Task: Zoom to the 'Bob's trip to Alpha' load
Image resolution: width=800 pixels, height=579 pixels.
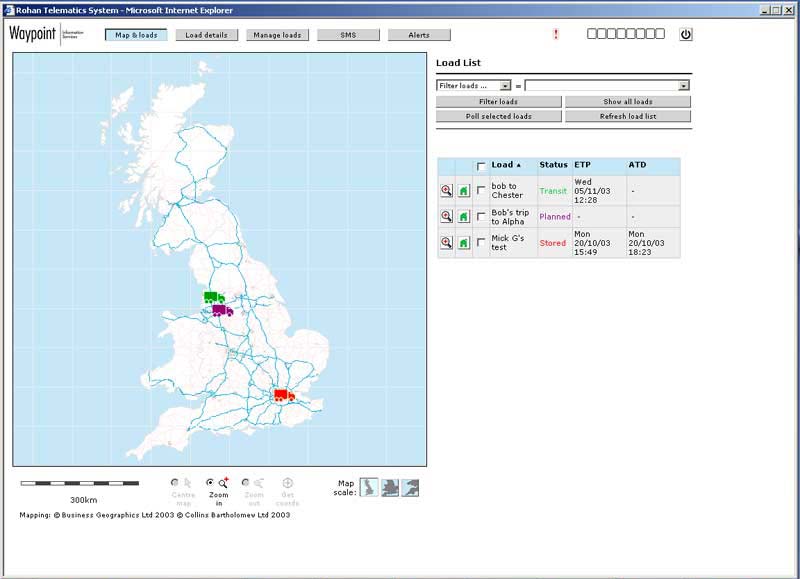Action: (x=446, y=216)
